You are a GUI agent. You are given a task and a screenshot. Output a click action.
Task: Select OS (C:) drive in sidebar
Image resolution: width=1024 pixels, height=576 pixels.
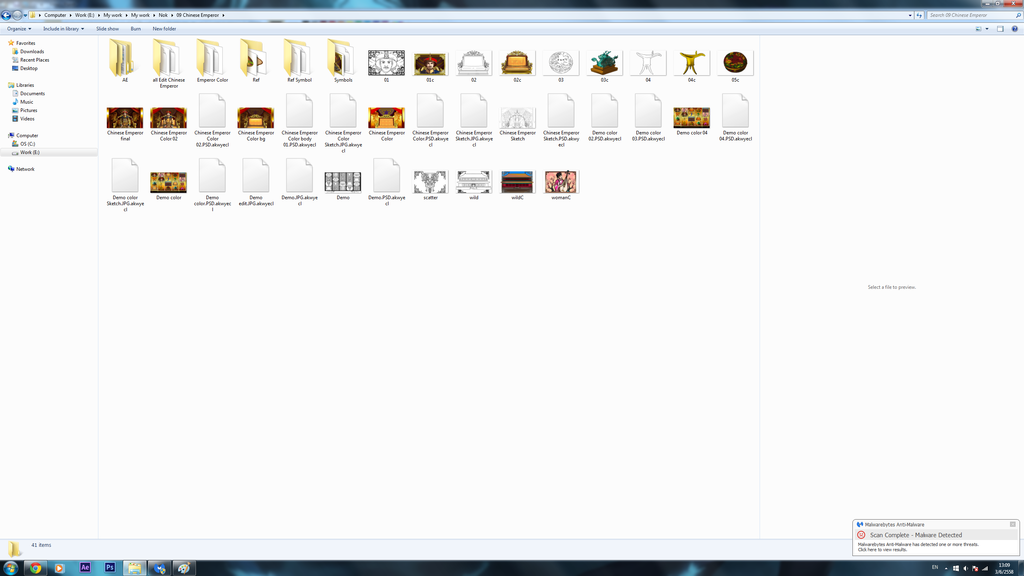[24, 144]
